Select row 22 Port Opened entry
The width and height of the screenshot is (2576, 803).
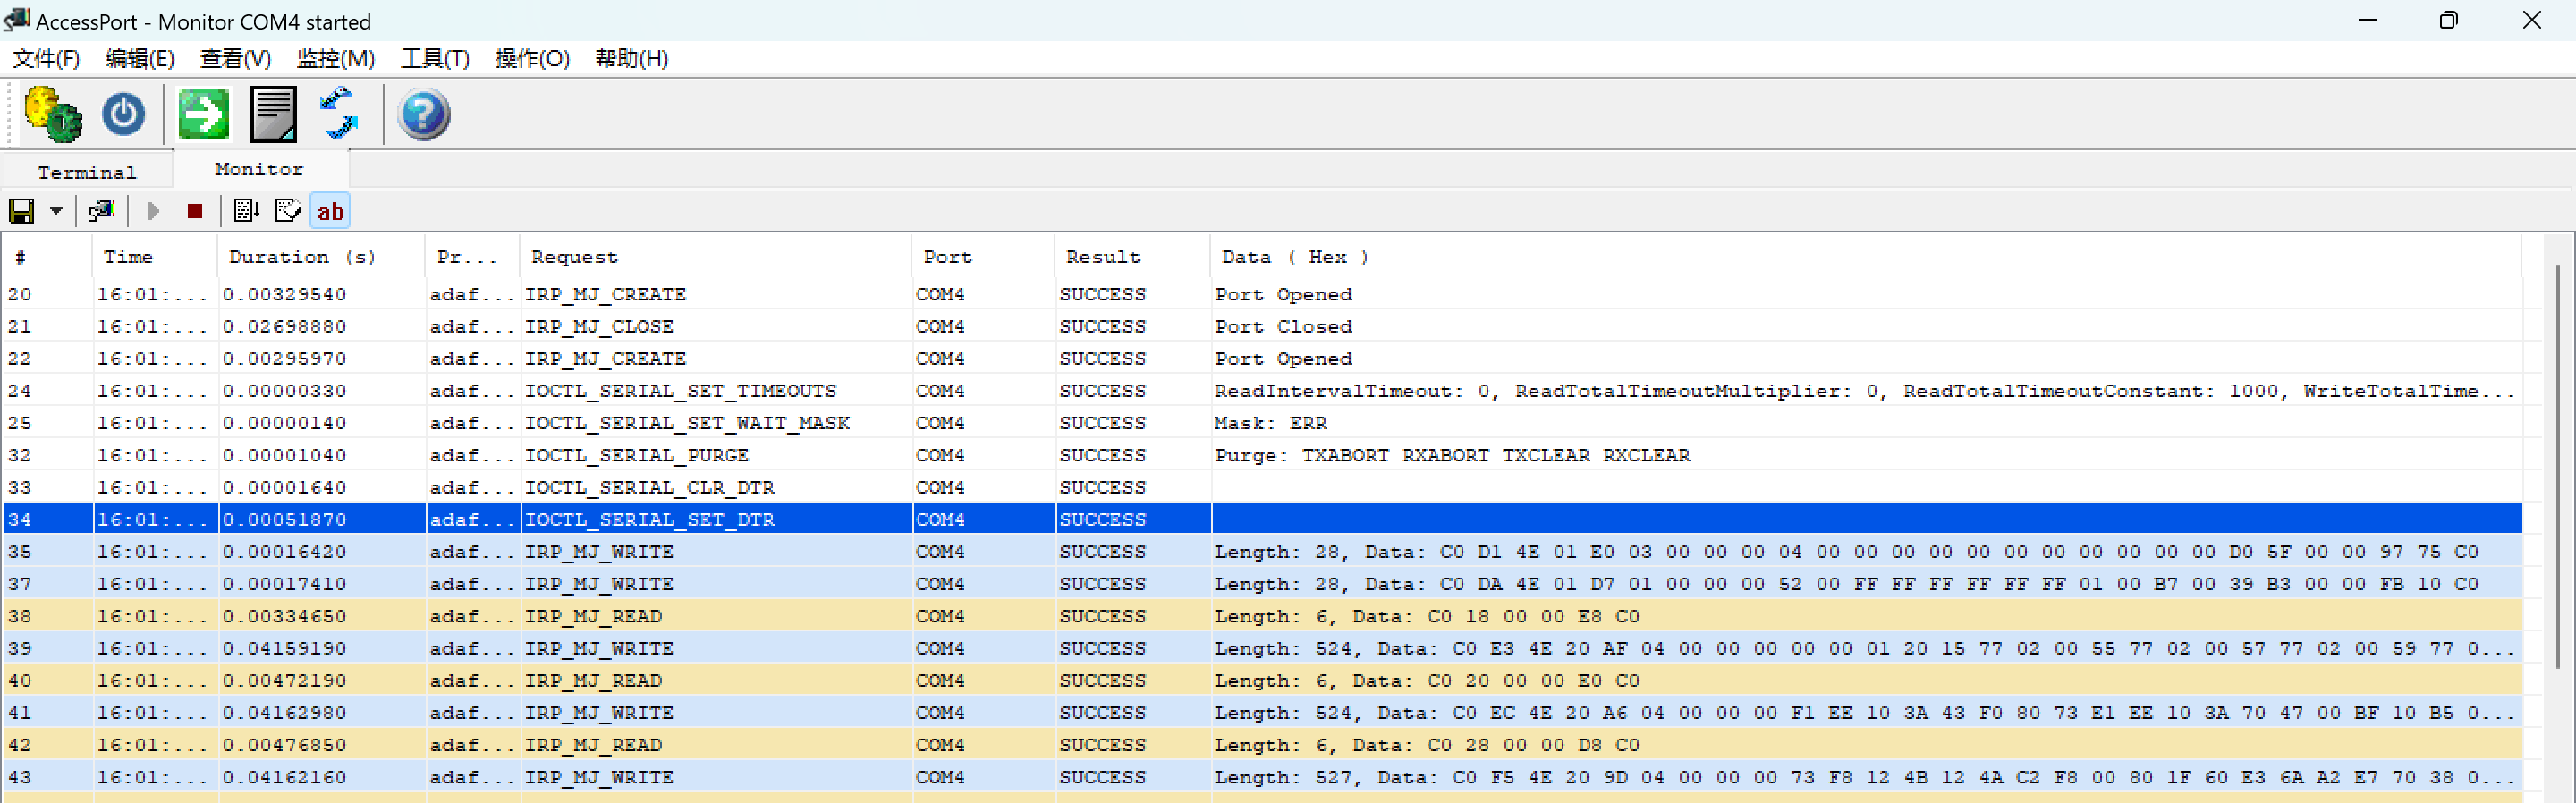pos(1262,359)
